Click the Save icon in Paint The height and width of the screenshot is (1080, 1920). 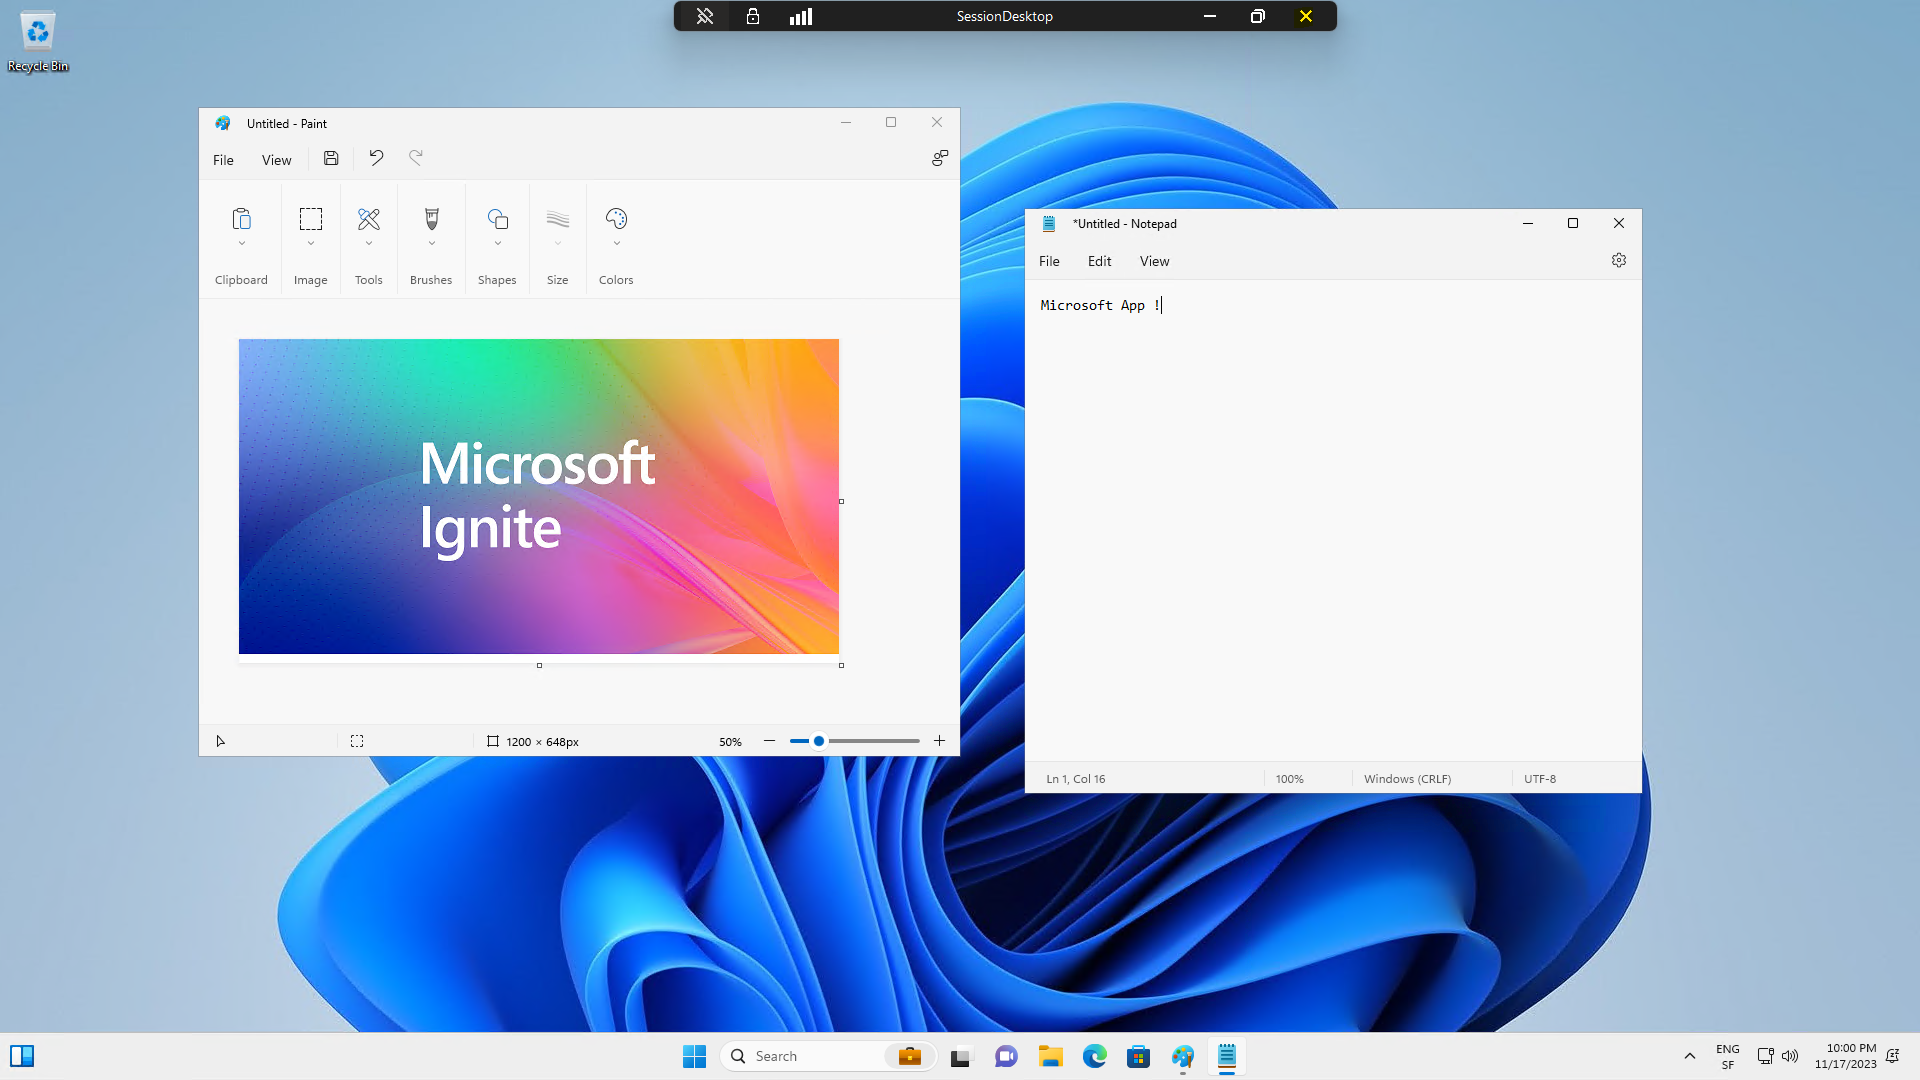coord(331,158)
